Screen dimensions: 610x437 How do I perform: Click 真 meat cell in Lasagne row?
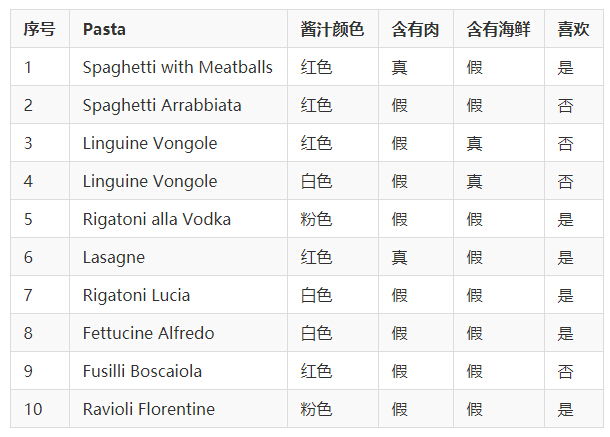400,257
